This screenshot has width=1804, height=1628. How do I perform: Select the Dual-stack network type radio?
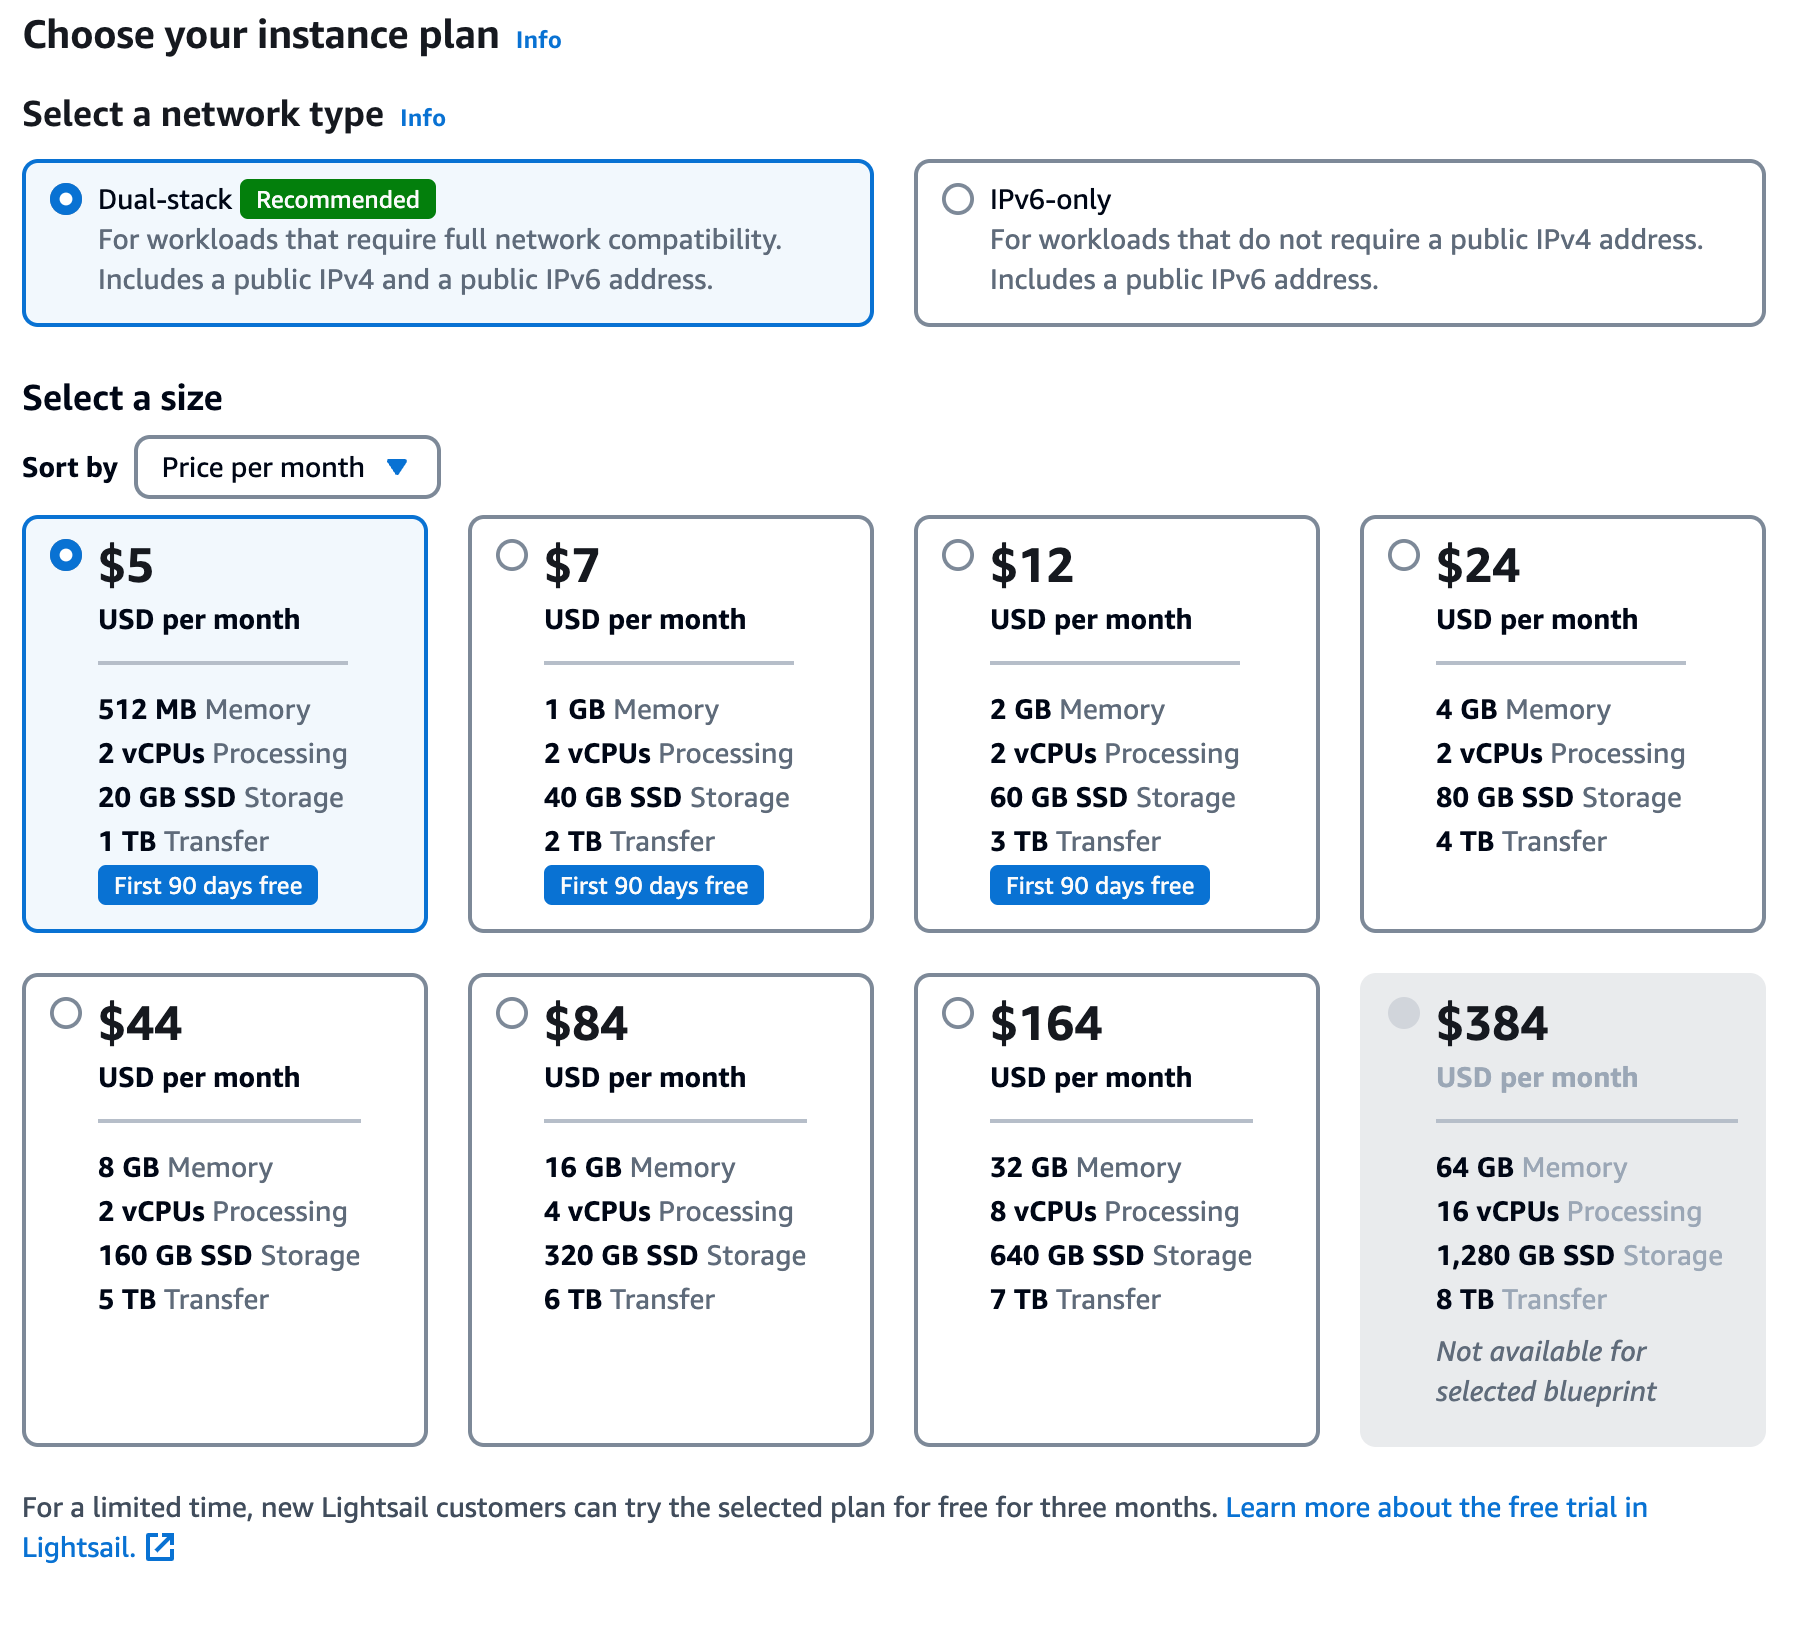[66, 199]
